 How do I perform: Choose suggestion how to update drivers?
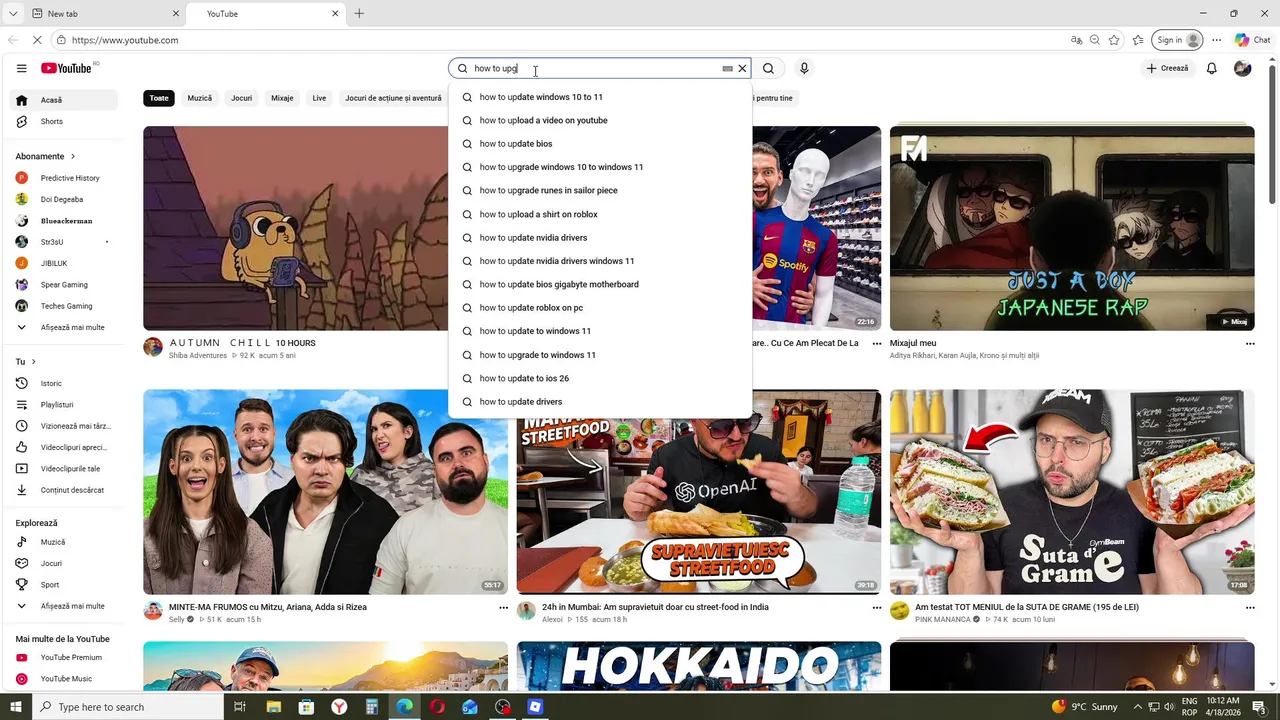coord(600,402)
